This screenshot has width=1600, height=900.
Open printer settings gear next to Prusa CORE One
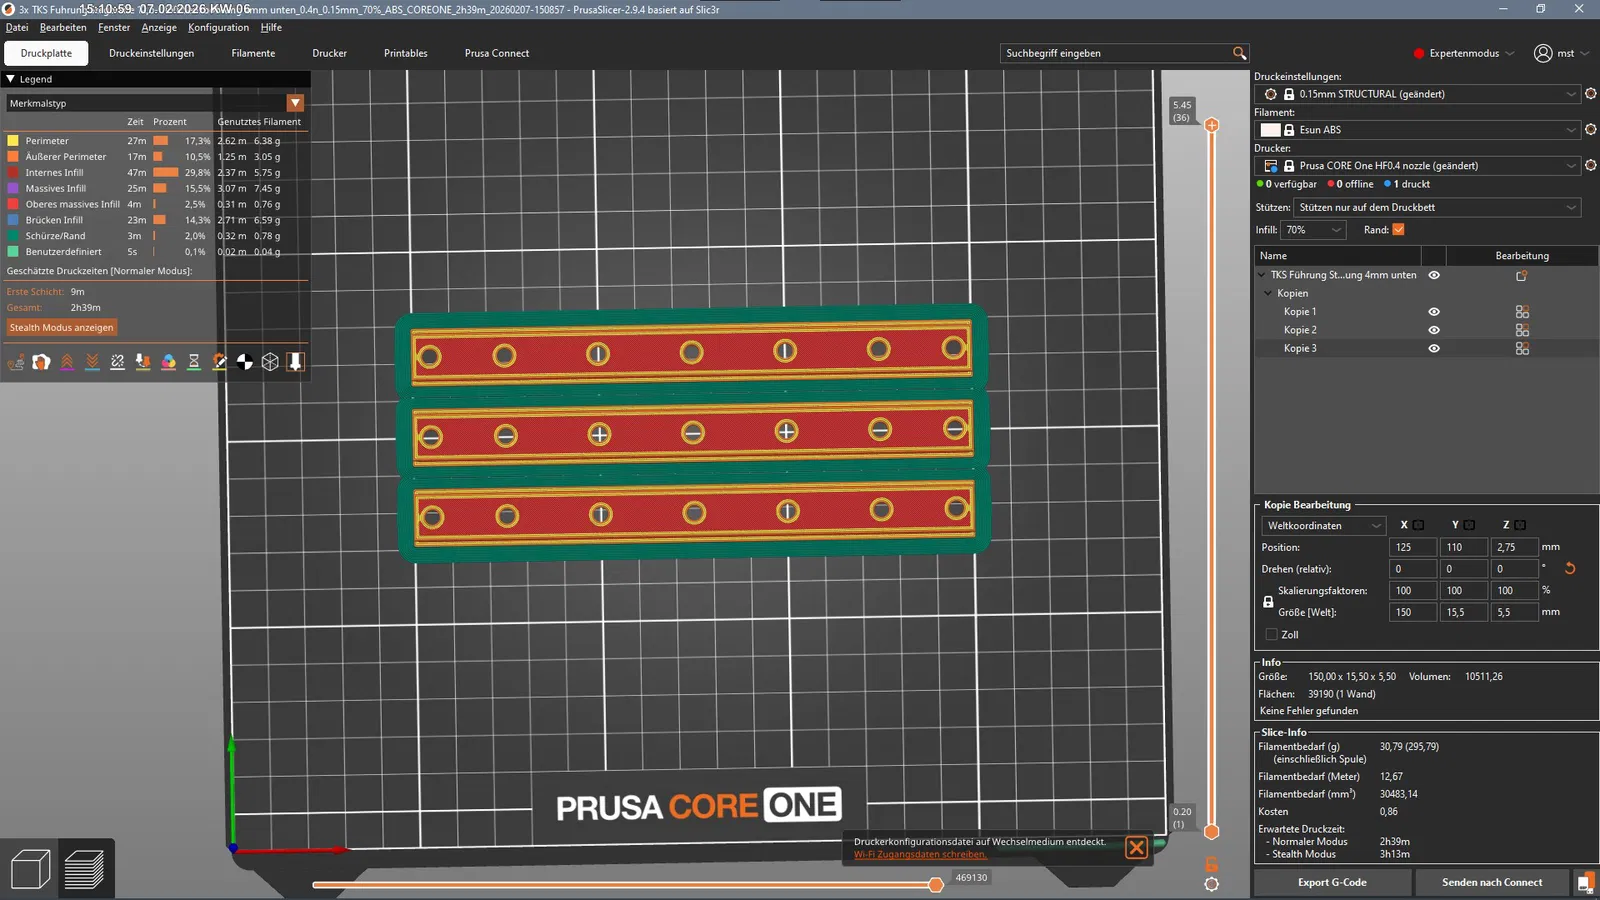point(1591,166)
